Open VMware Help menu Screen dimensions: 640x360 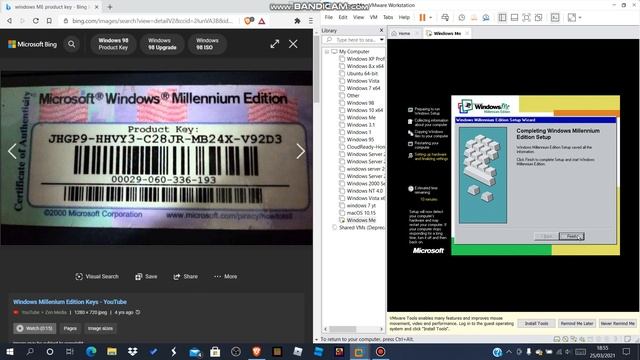tap(404, 18)
